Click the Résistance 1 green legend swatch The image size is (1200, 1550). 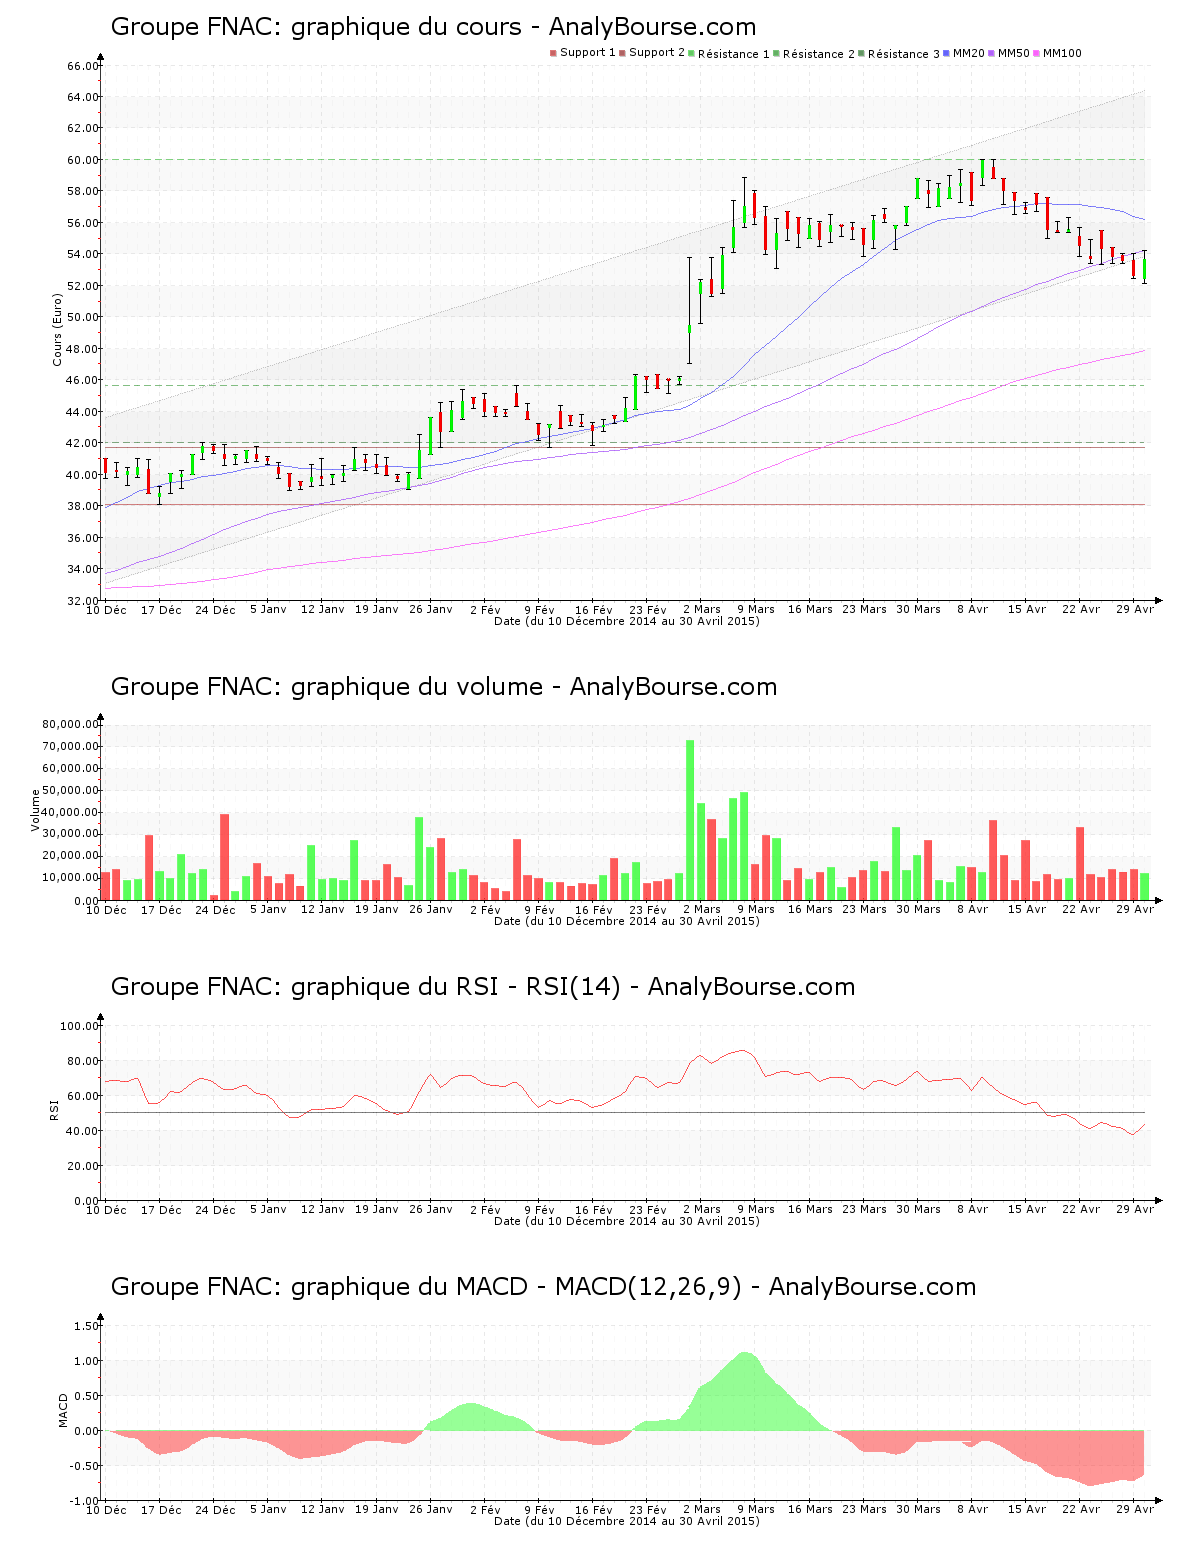pos(692,53)
